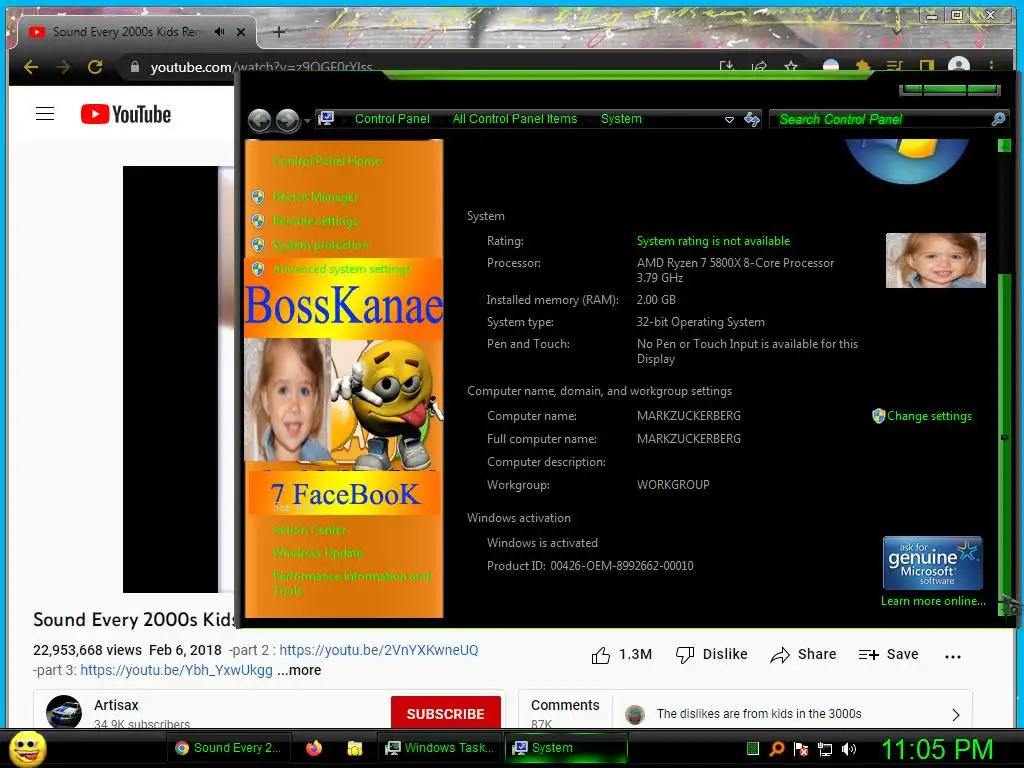Open Chrome extensions puzzle icon
The image size is (1024, 768).
(x=863, y=66)
